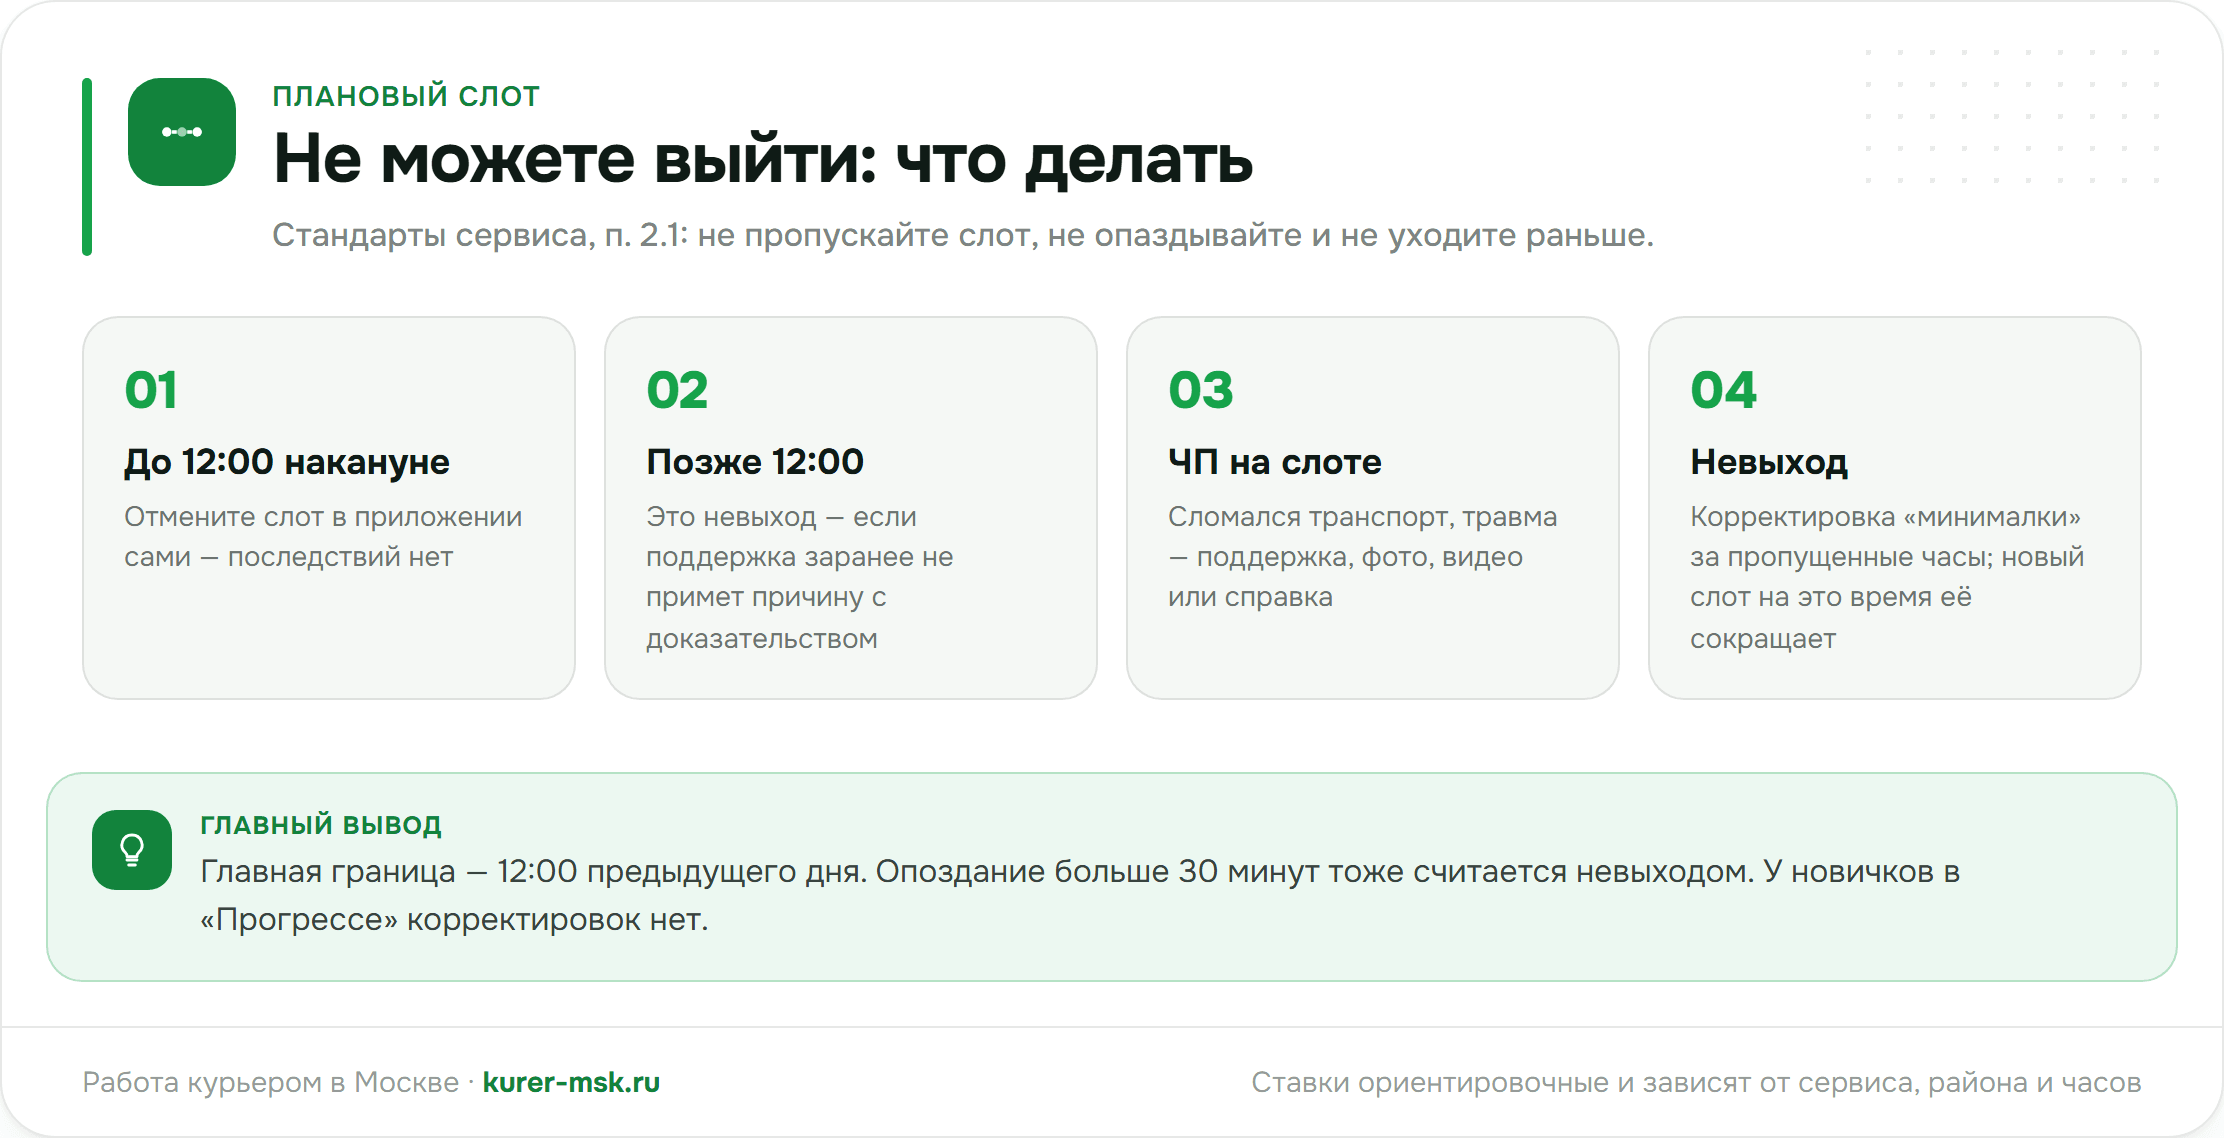Click the footer text "Работа курьером в Москве"

click(271, 1082)
